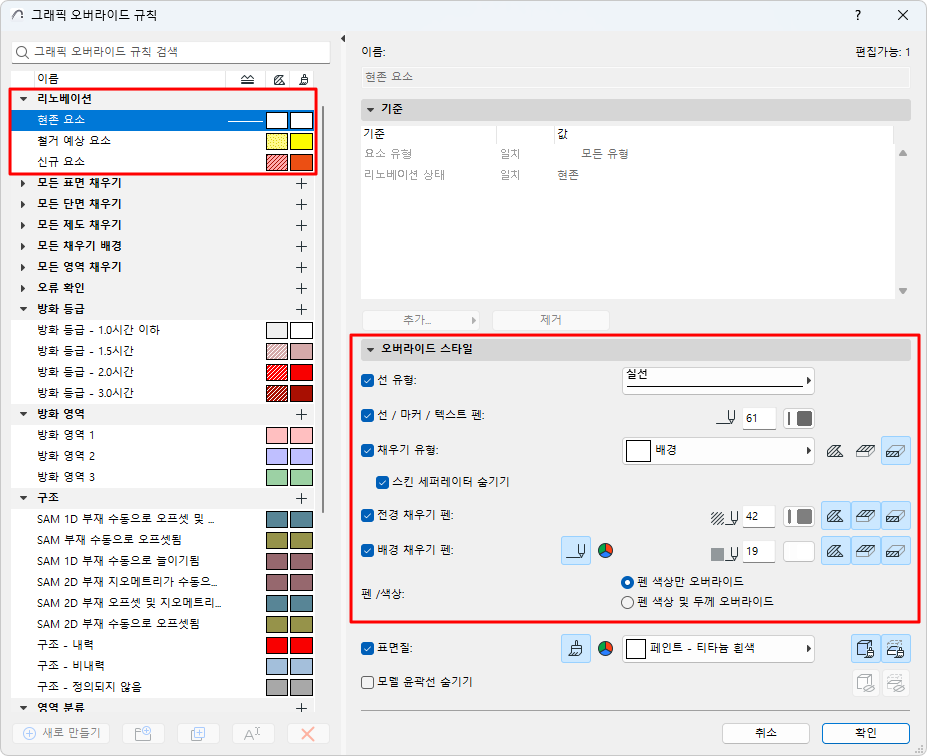This screenshot has height=756, width=927.
Task: Uncheck 배경 채우기 펜 checkbox
Action: [x=367, y=550]
